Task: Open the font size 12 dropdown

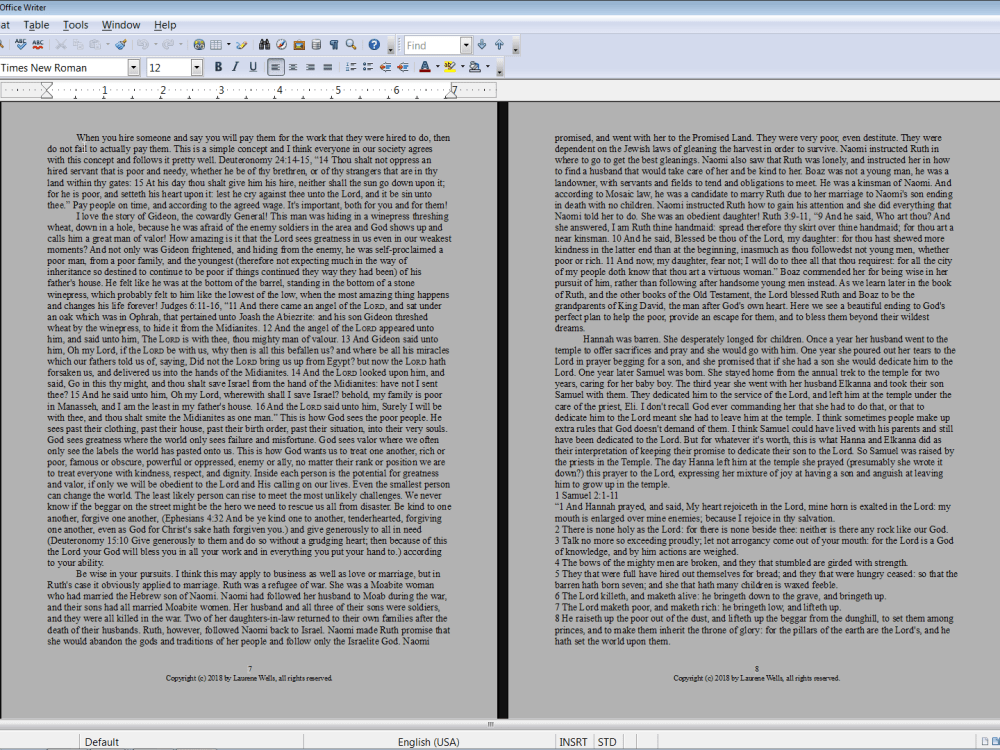Action: [197, 68]
